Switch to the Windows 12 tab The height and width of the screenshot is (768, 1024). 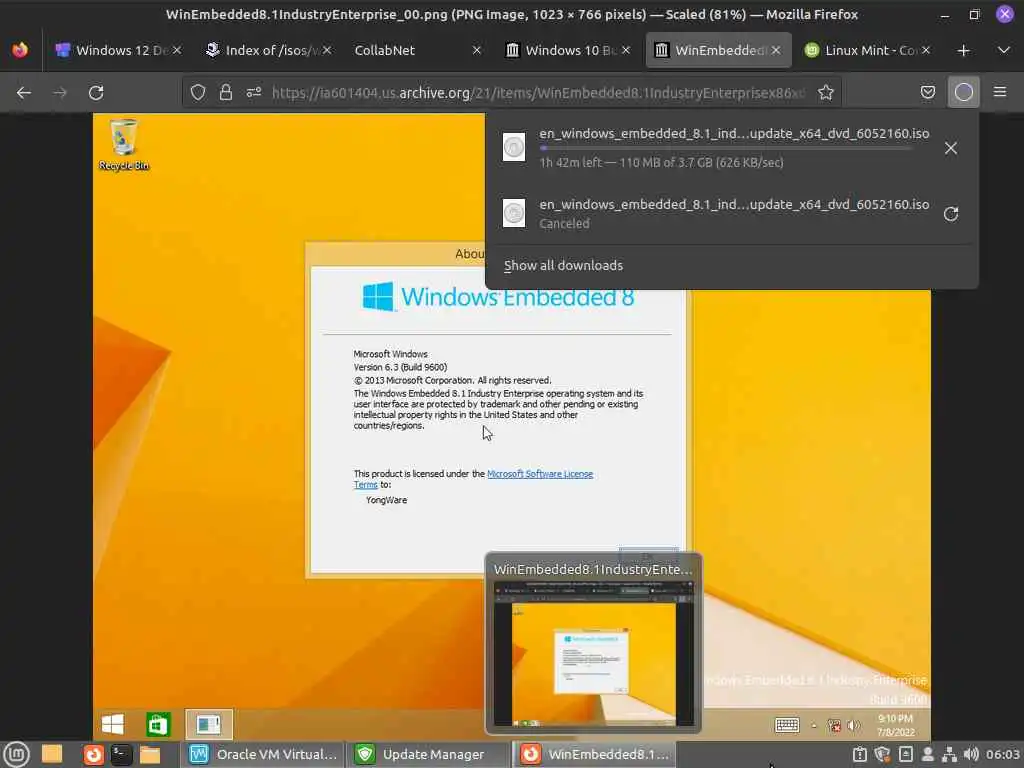tap(118, 50)
